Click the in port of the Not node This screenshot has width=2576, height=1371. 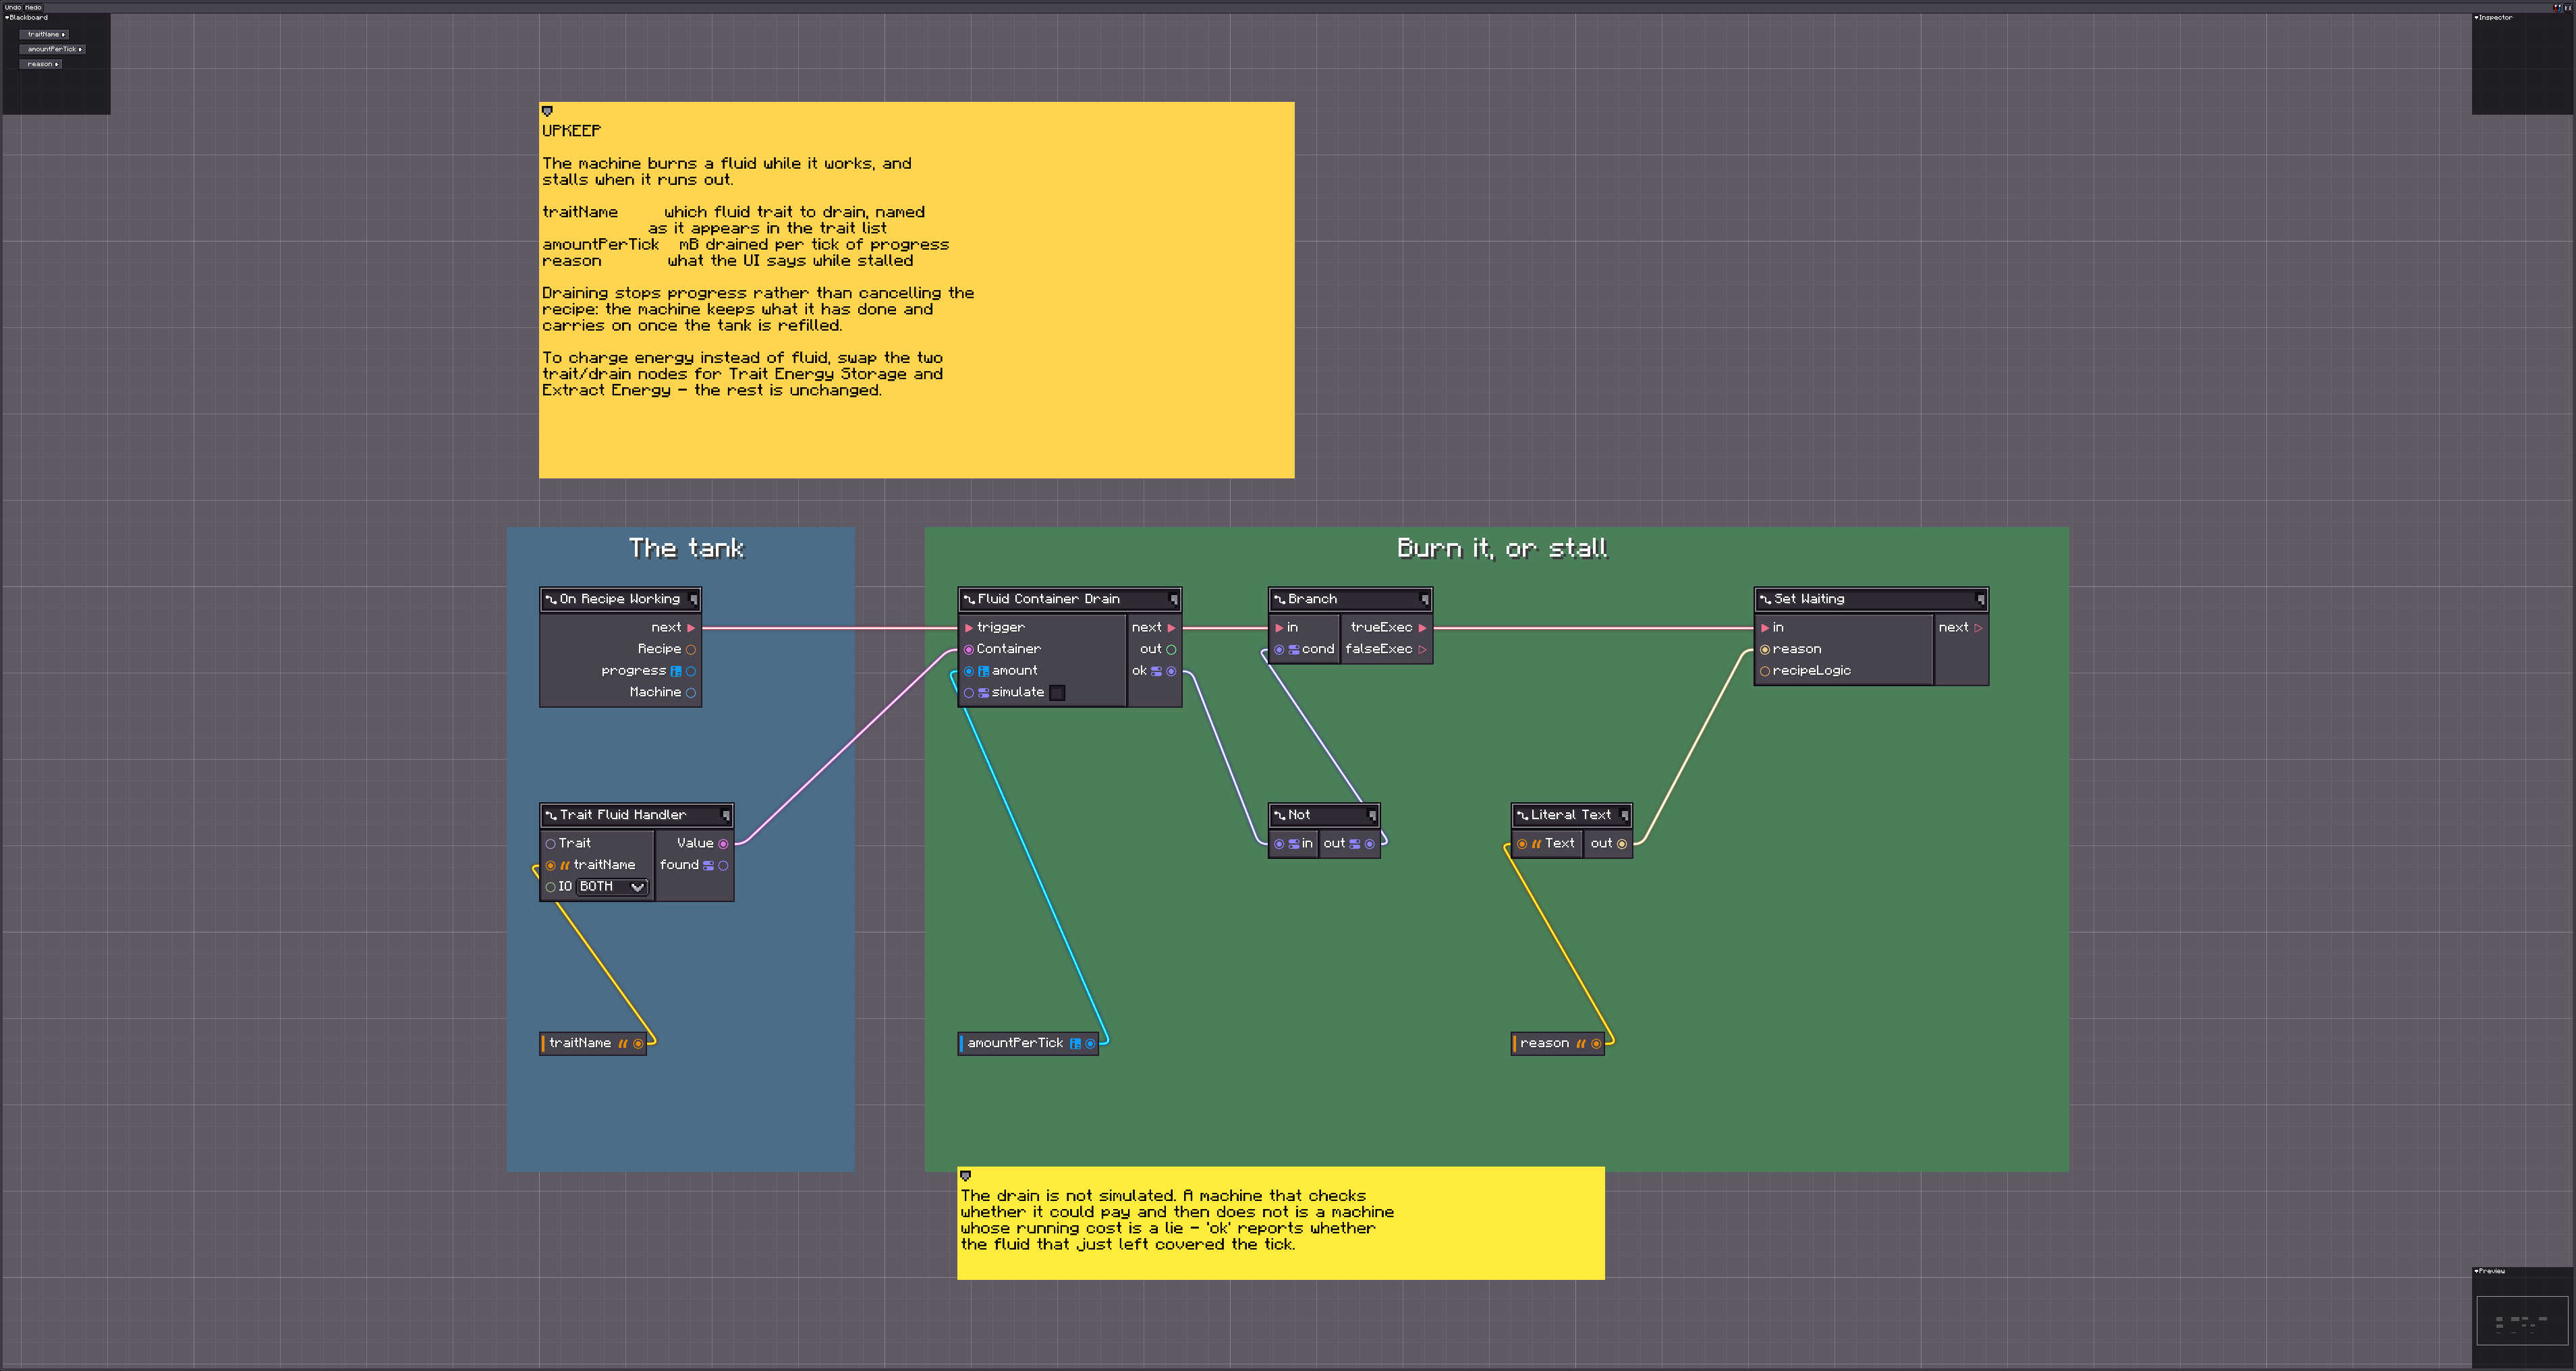pyautogui.click(x=1279, y=844)
